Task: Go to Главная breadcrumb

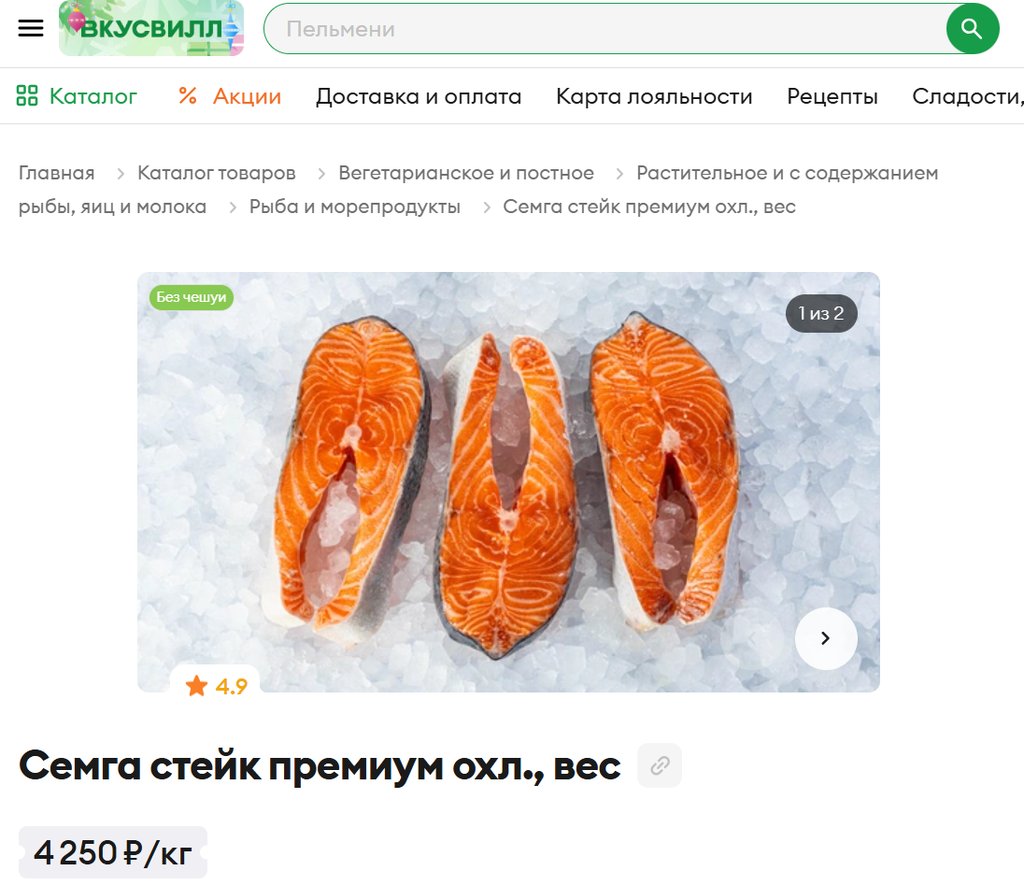Action: tap(56, 172)
